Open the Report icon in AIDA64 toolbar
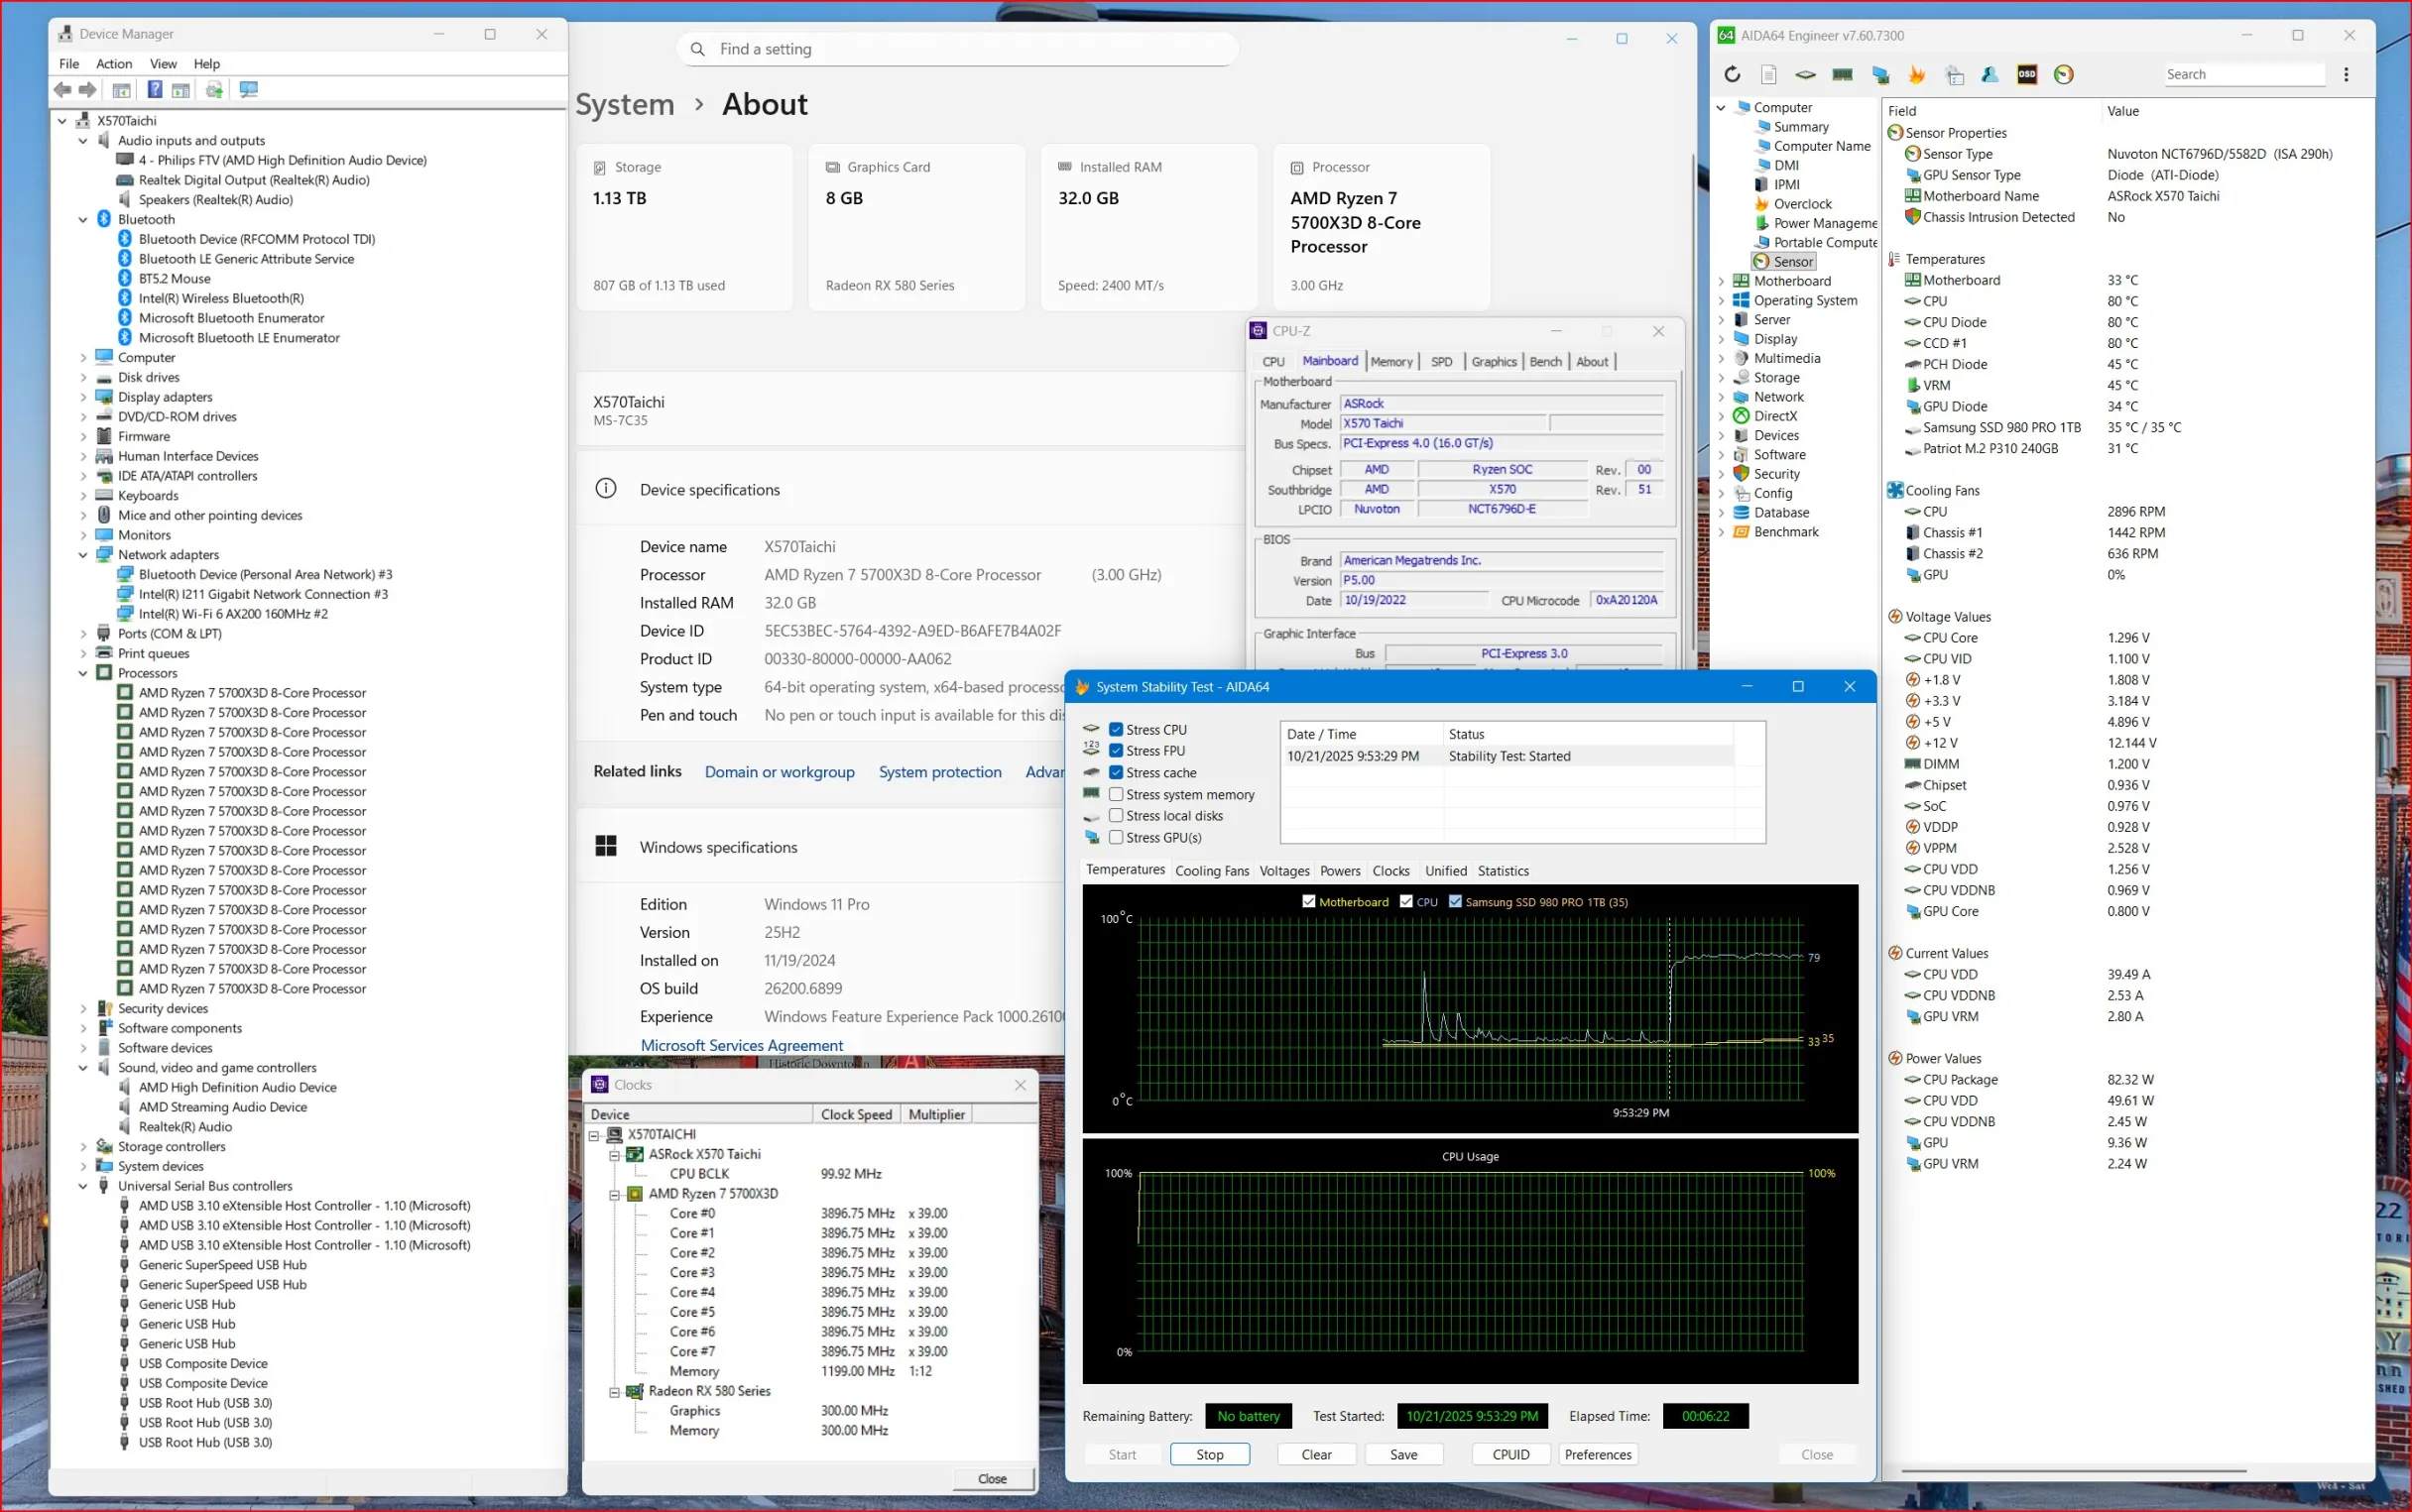Screen dimensions: 2412x1512 click(x=1768, y=75)
